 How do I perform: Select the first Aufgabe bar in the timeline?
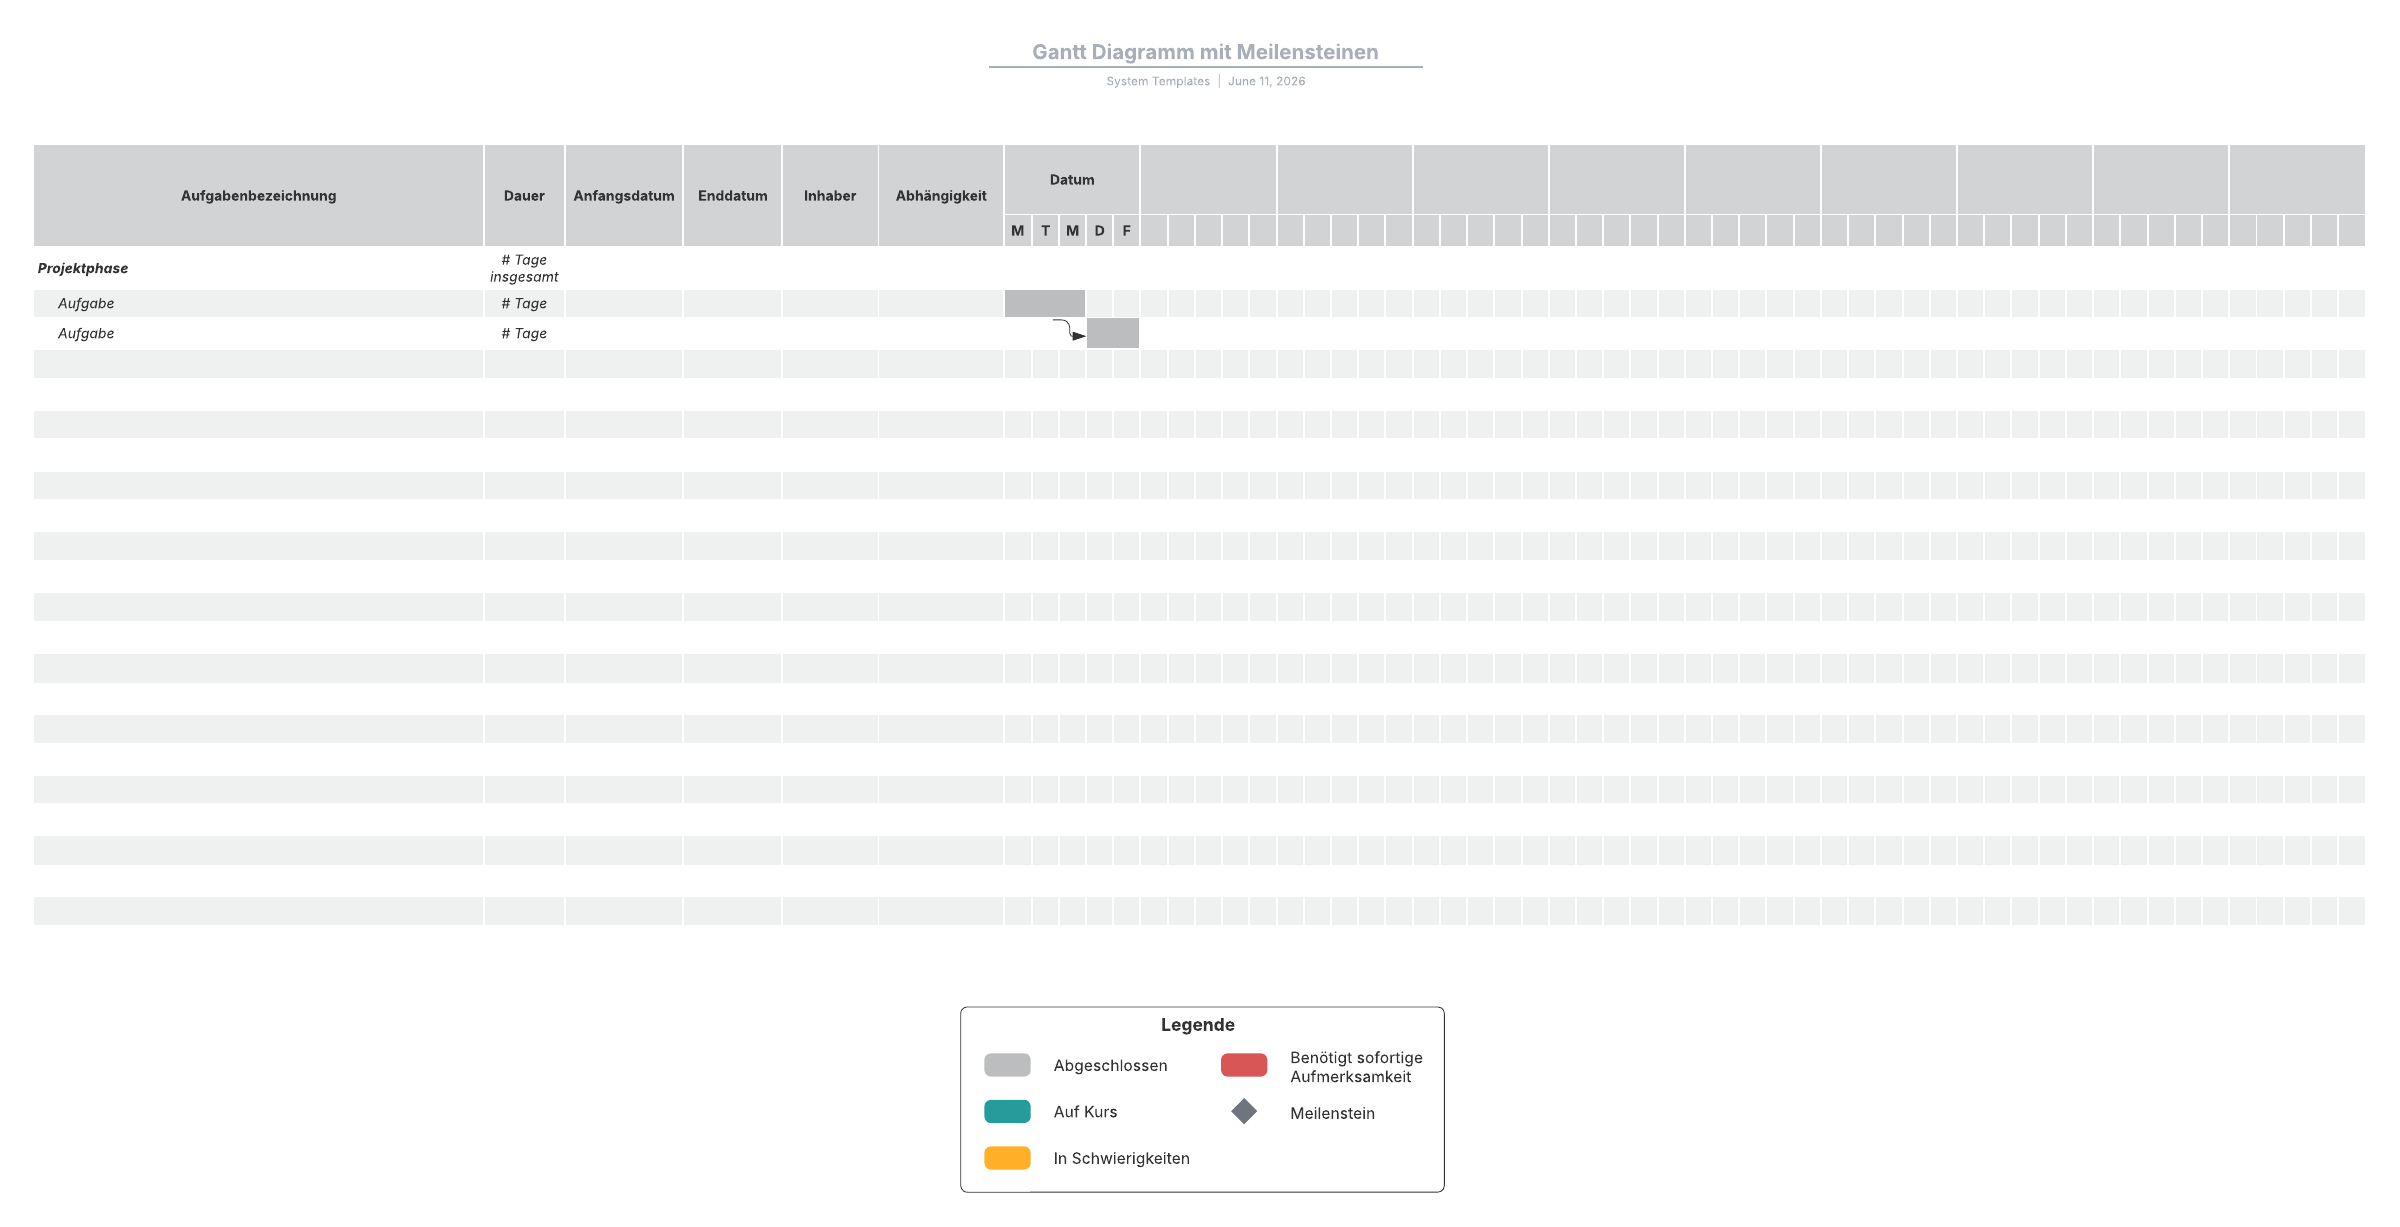click(1045, 303)
